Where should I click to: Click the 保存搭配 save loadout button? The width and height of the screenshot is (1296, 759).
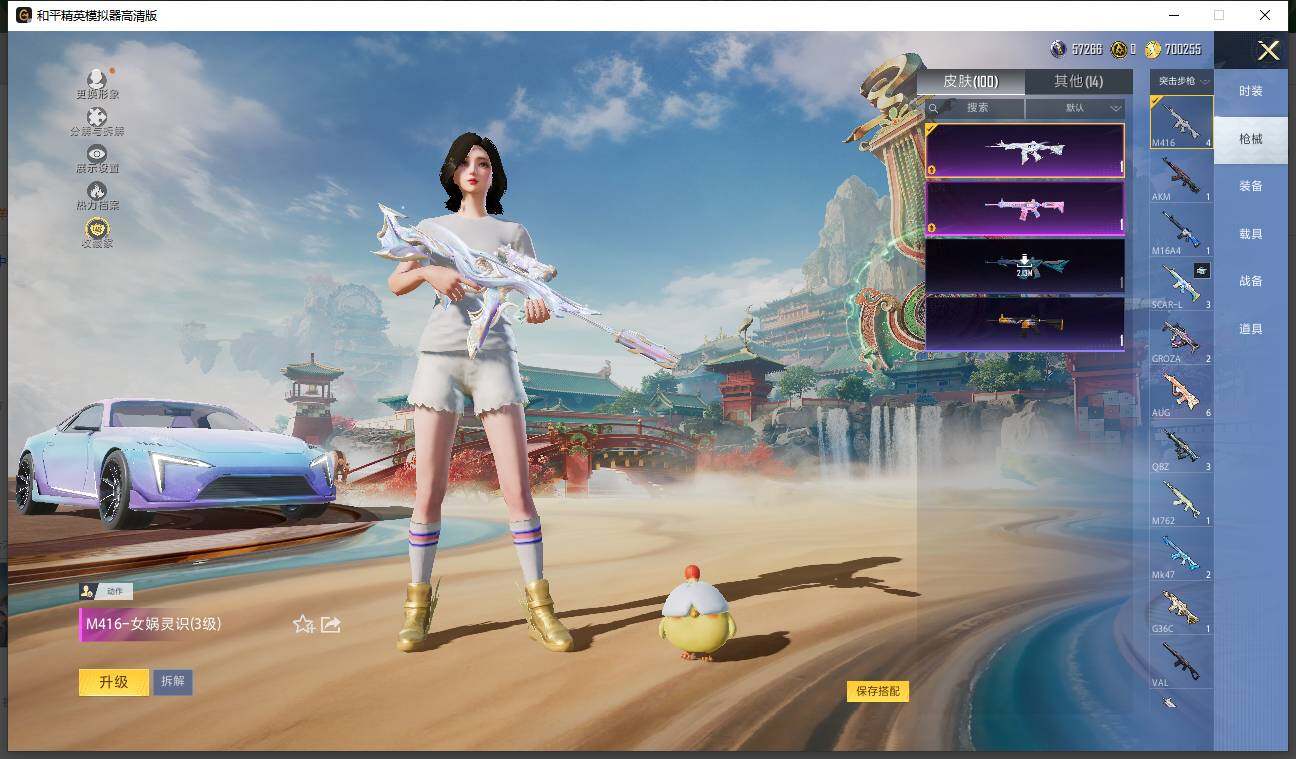coord(877,690)
